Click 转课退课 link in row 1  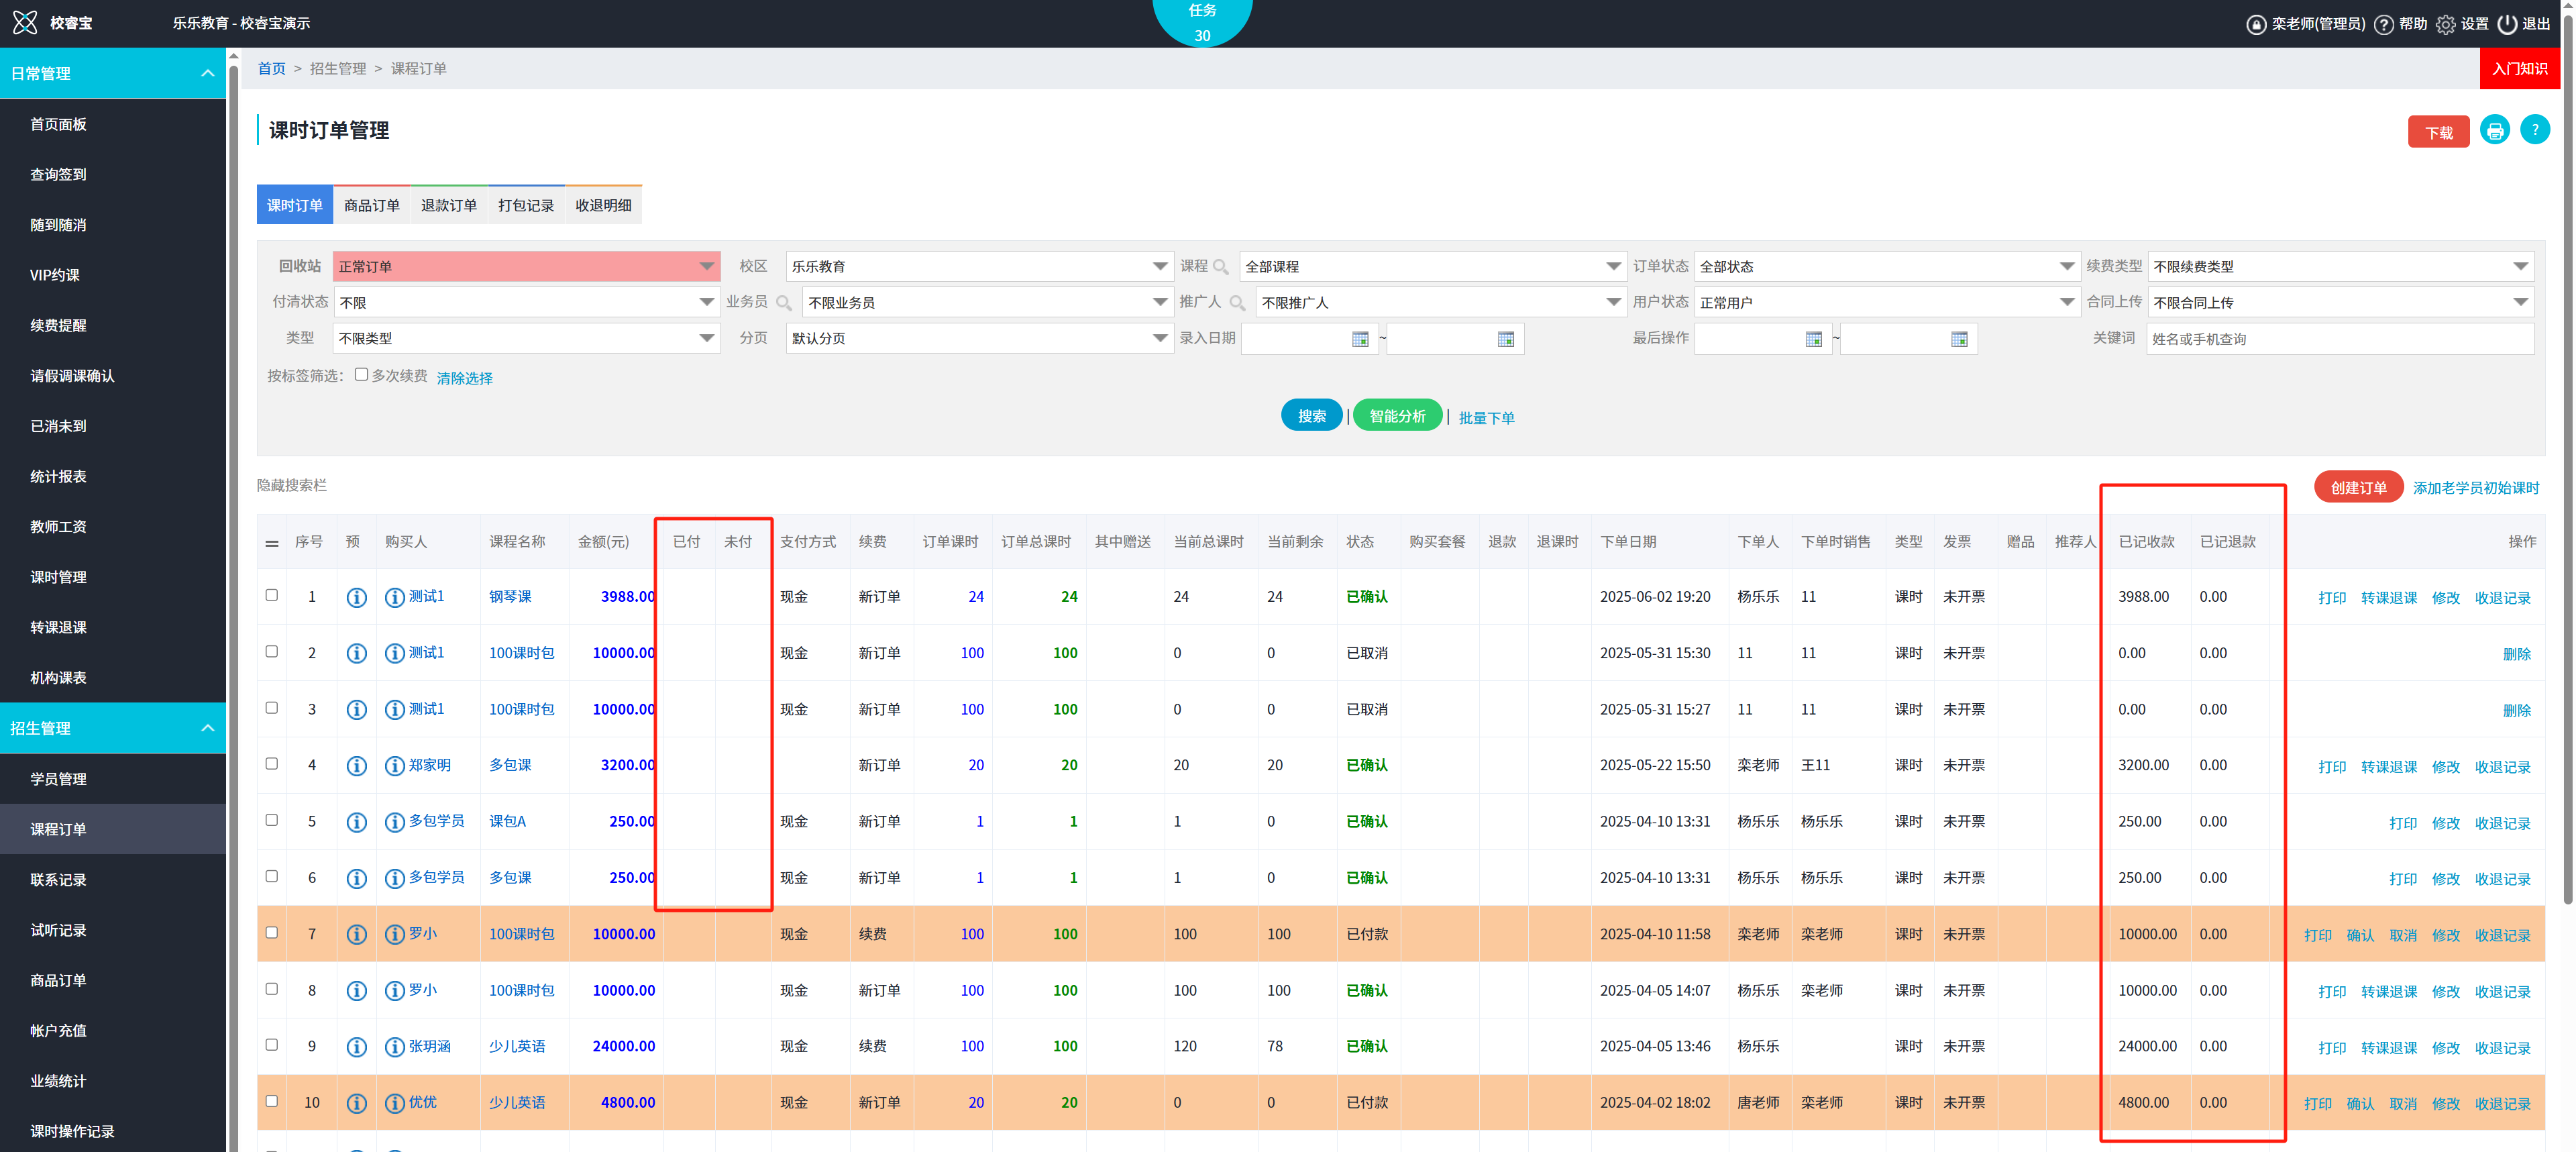pyautogui.click(x=2388, y=598)
